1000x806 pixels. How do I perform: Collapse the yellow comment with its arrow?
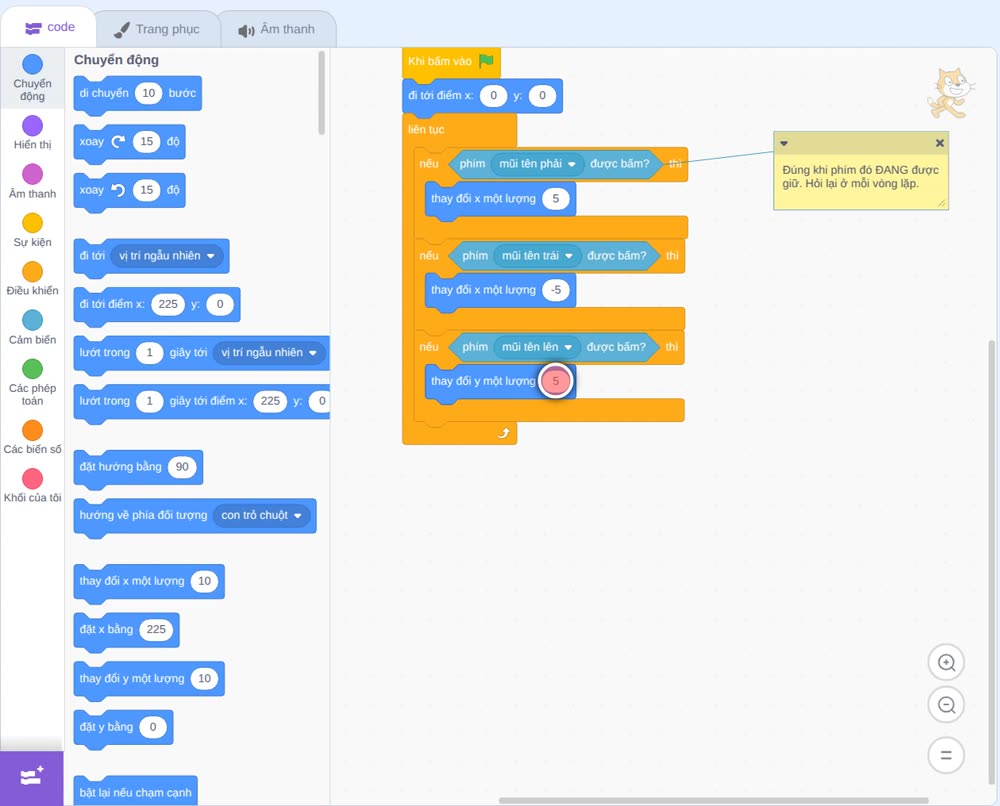click(x=784, y=143)
